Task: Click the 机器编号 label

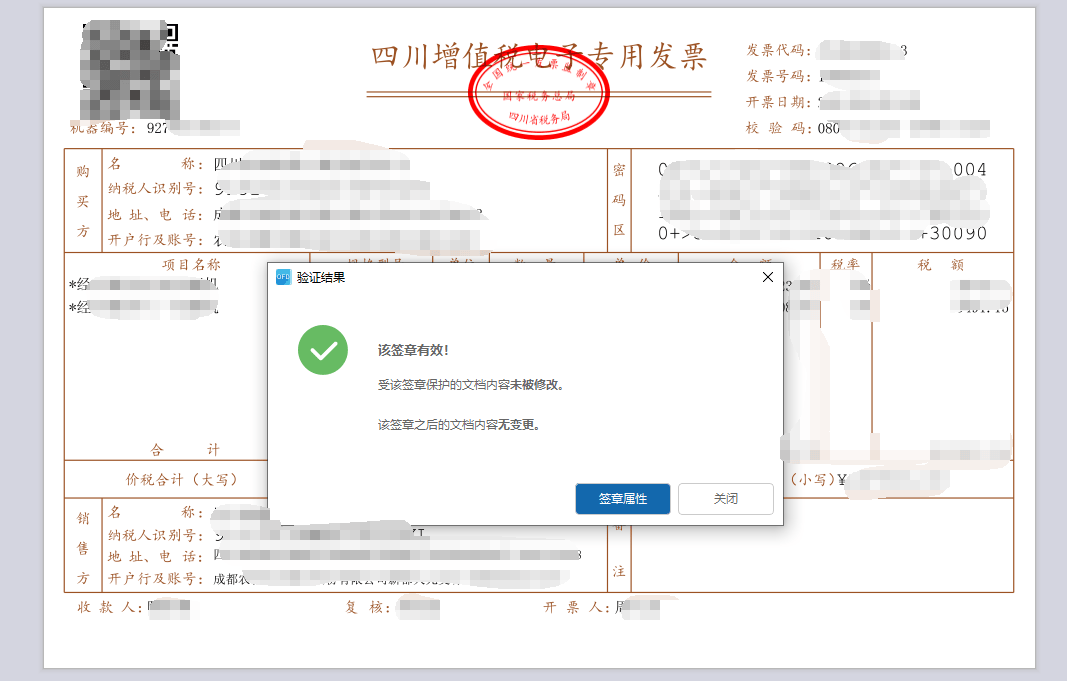Action: tap(103, 128)
